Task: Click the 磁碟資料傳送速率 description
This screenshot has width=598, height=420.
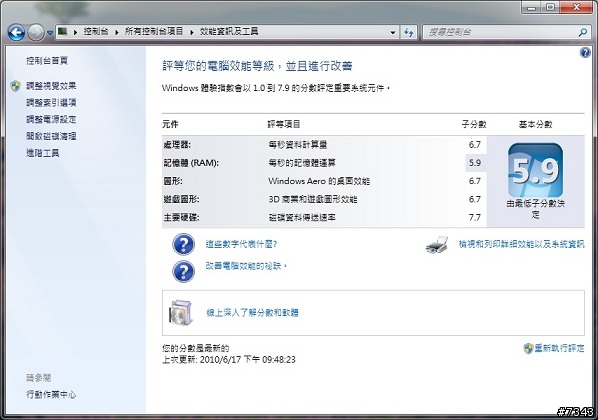Action: coord(302,217)
